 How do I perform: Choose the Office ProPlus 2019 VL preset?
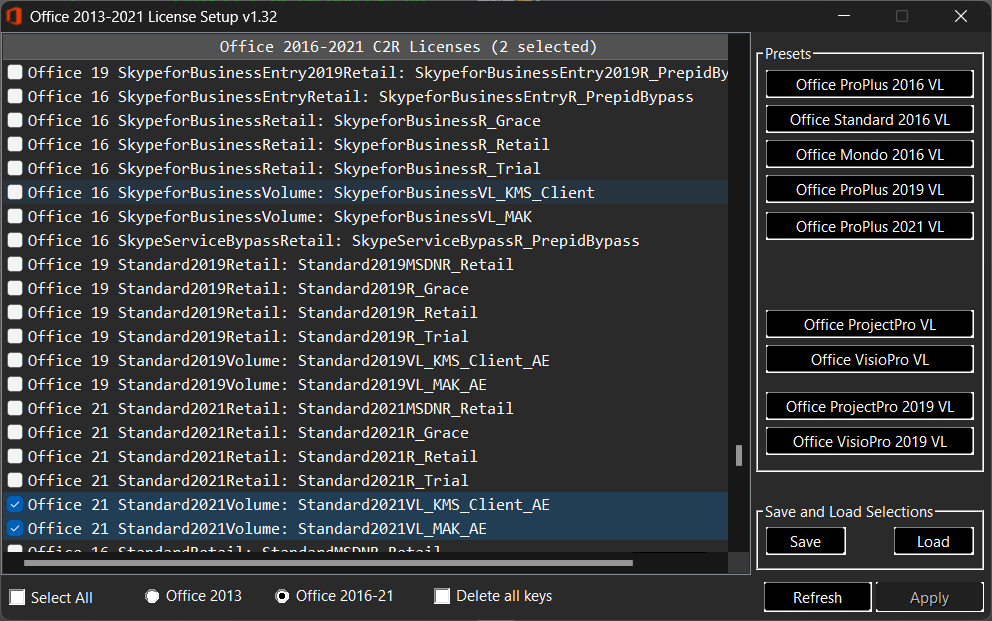point(869,189)
